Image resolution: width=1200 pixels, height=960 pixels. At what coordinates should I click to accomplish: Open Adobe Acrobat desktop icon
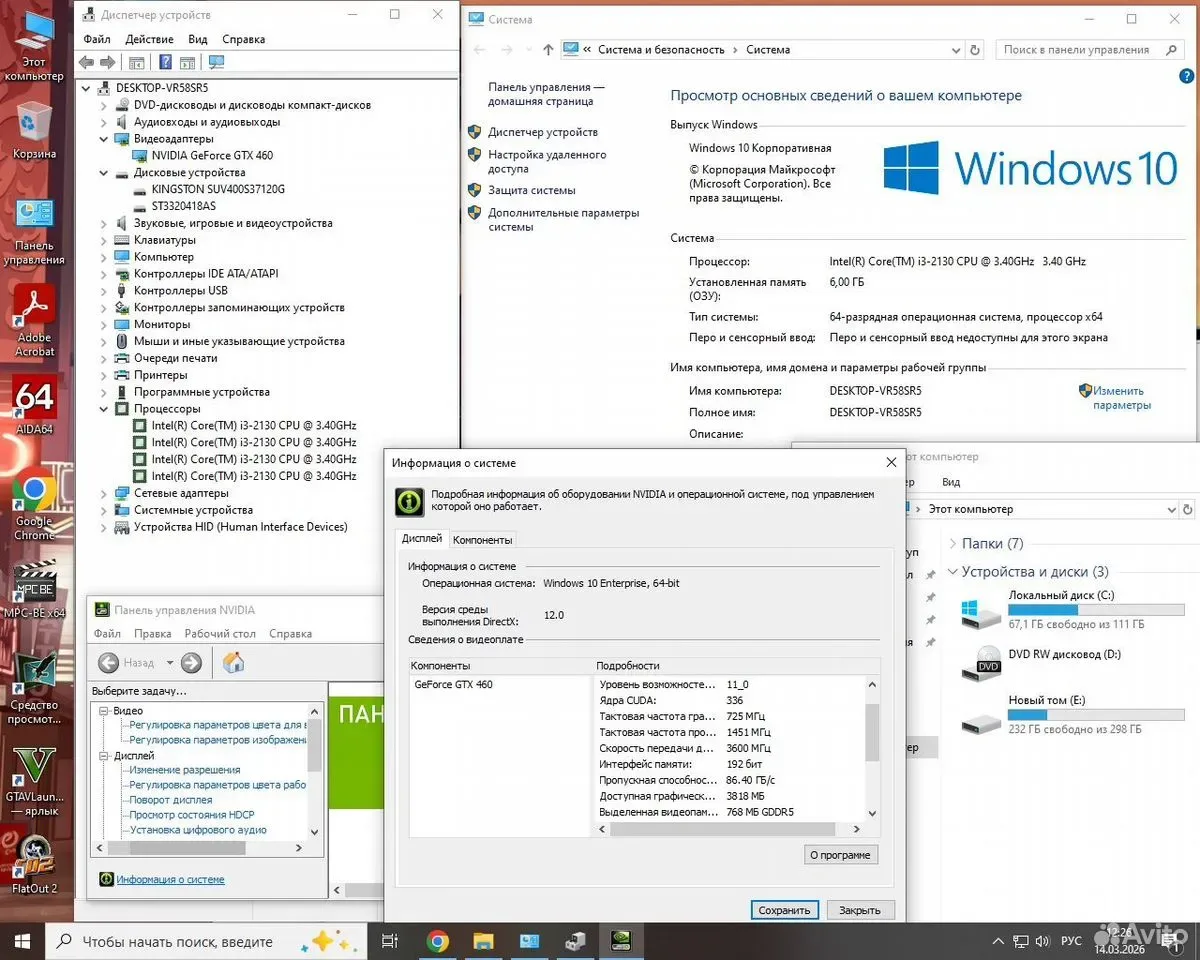point(34,320)
